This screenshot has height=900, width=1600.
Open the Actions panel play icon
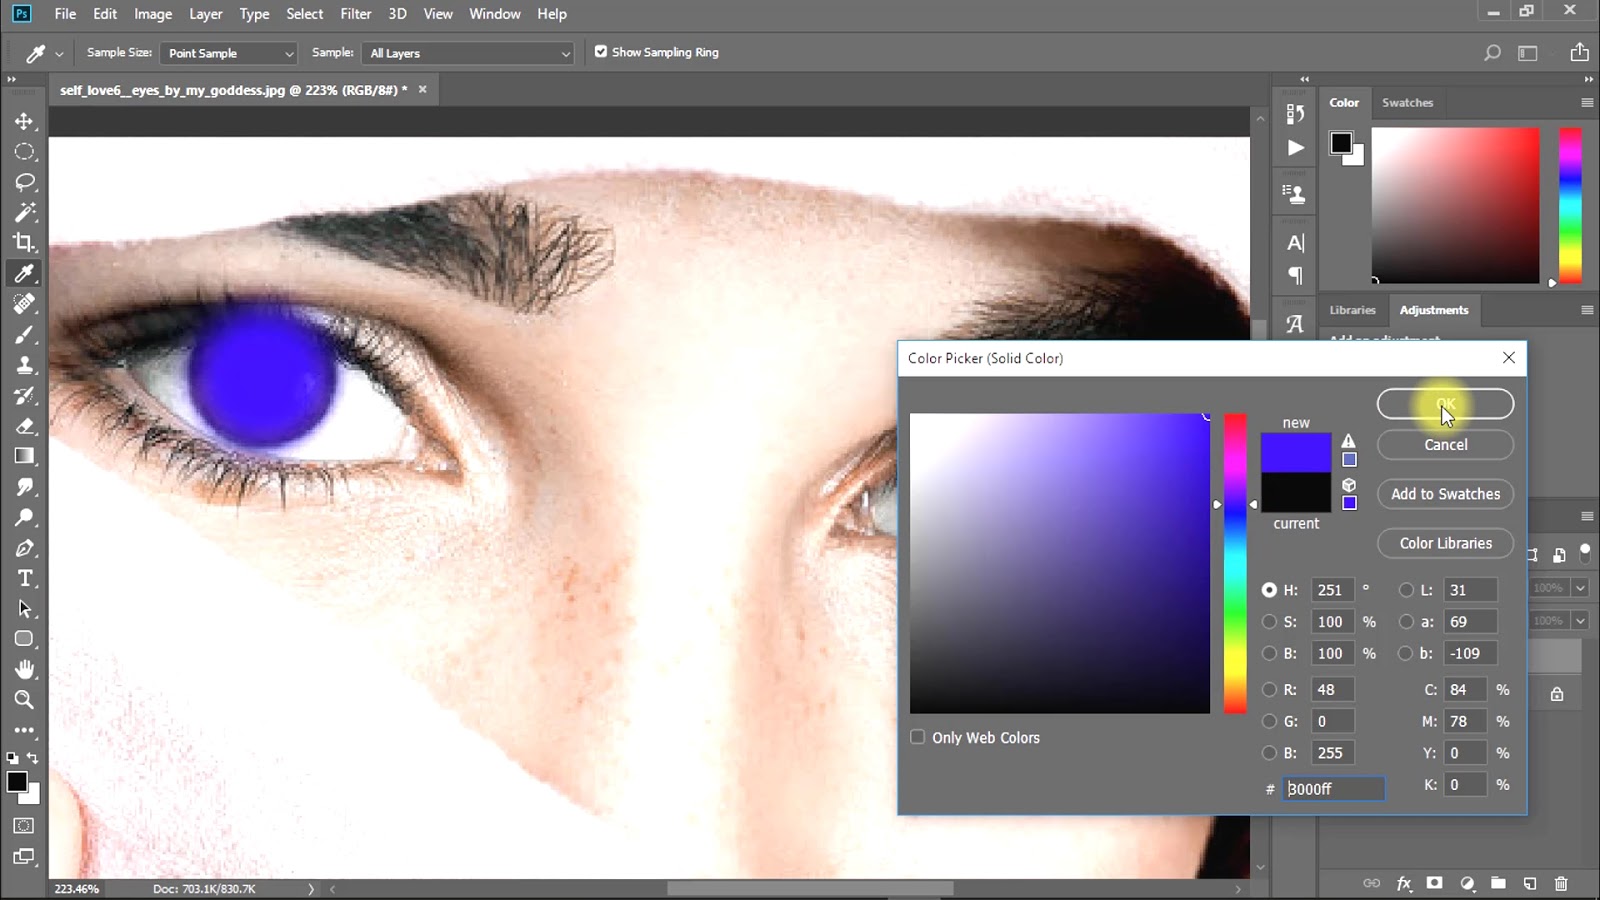coord(1294,147)
